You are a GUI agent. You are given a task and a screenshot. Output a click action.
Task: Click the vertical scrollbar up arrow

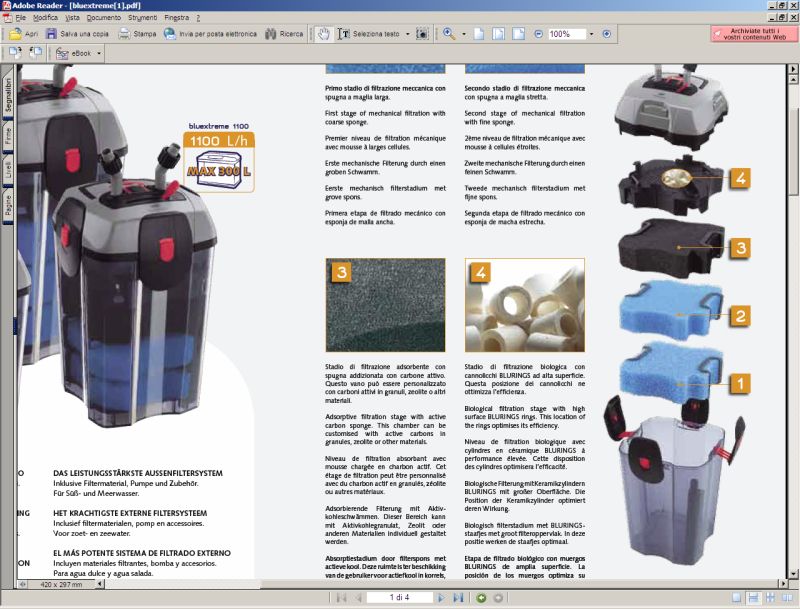[x=793, y=80]
